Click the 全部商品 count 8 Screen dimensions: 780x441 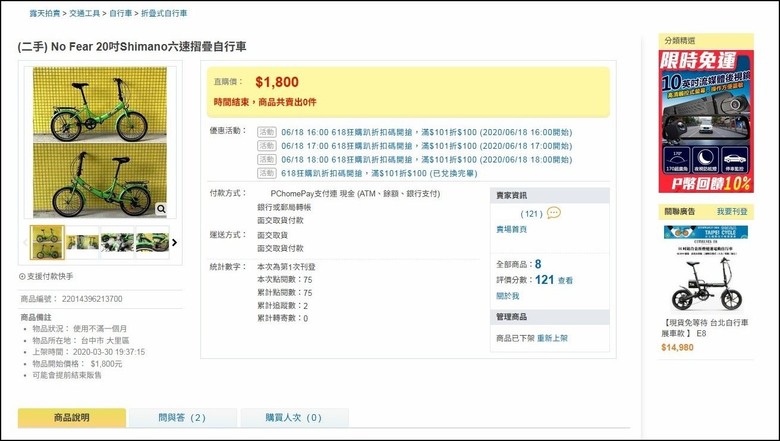[x=538, y=264]
